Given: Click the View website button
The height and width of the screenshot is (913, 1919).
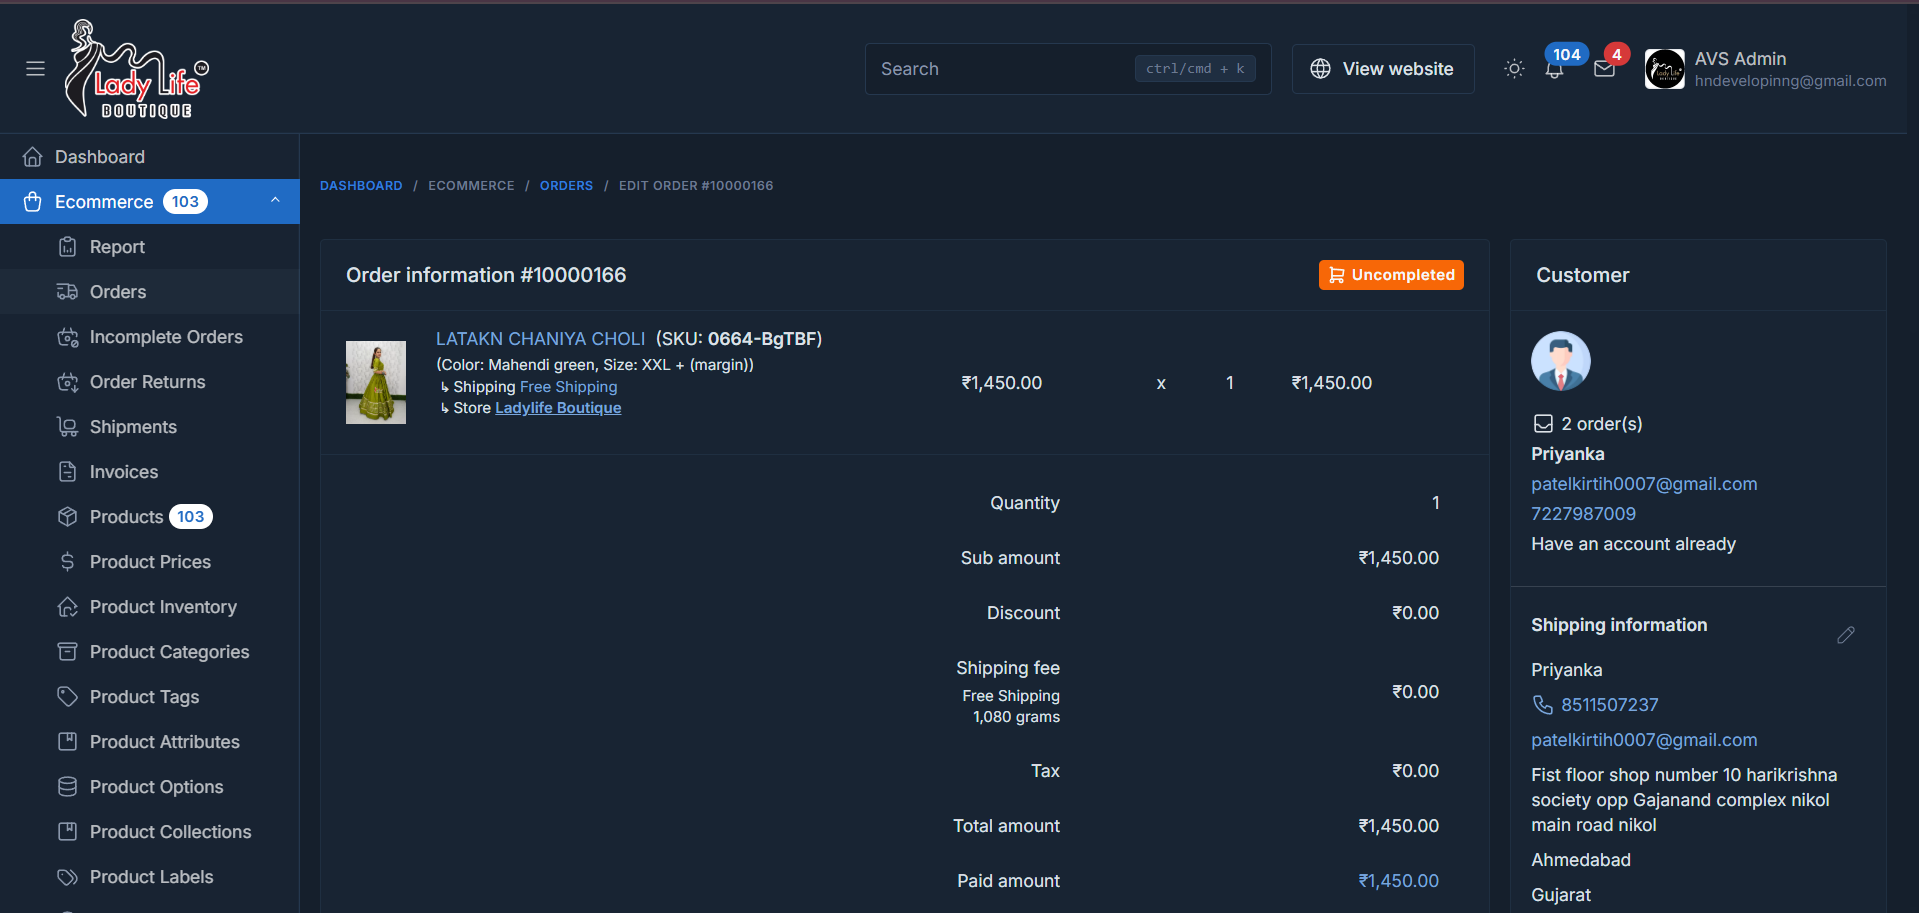Looking at the screenshot, I should (1383, 69).
